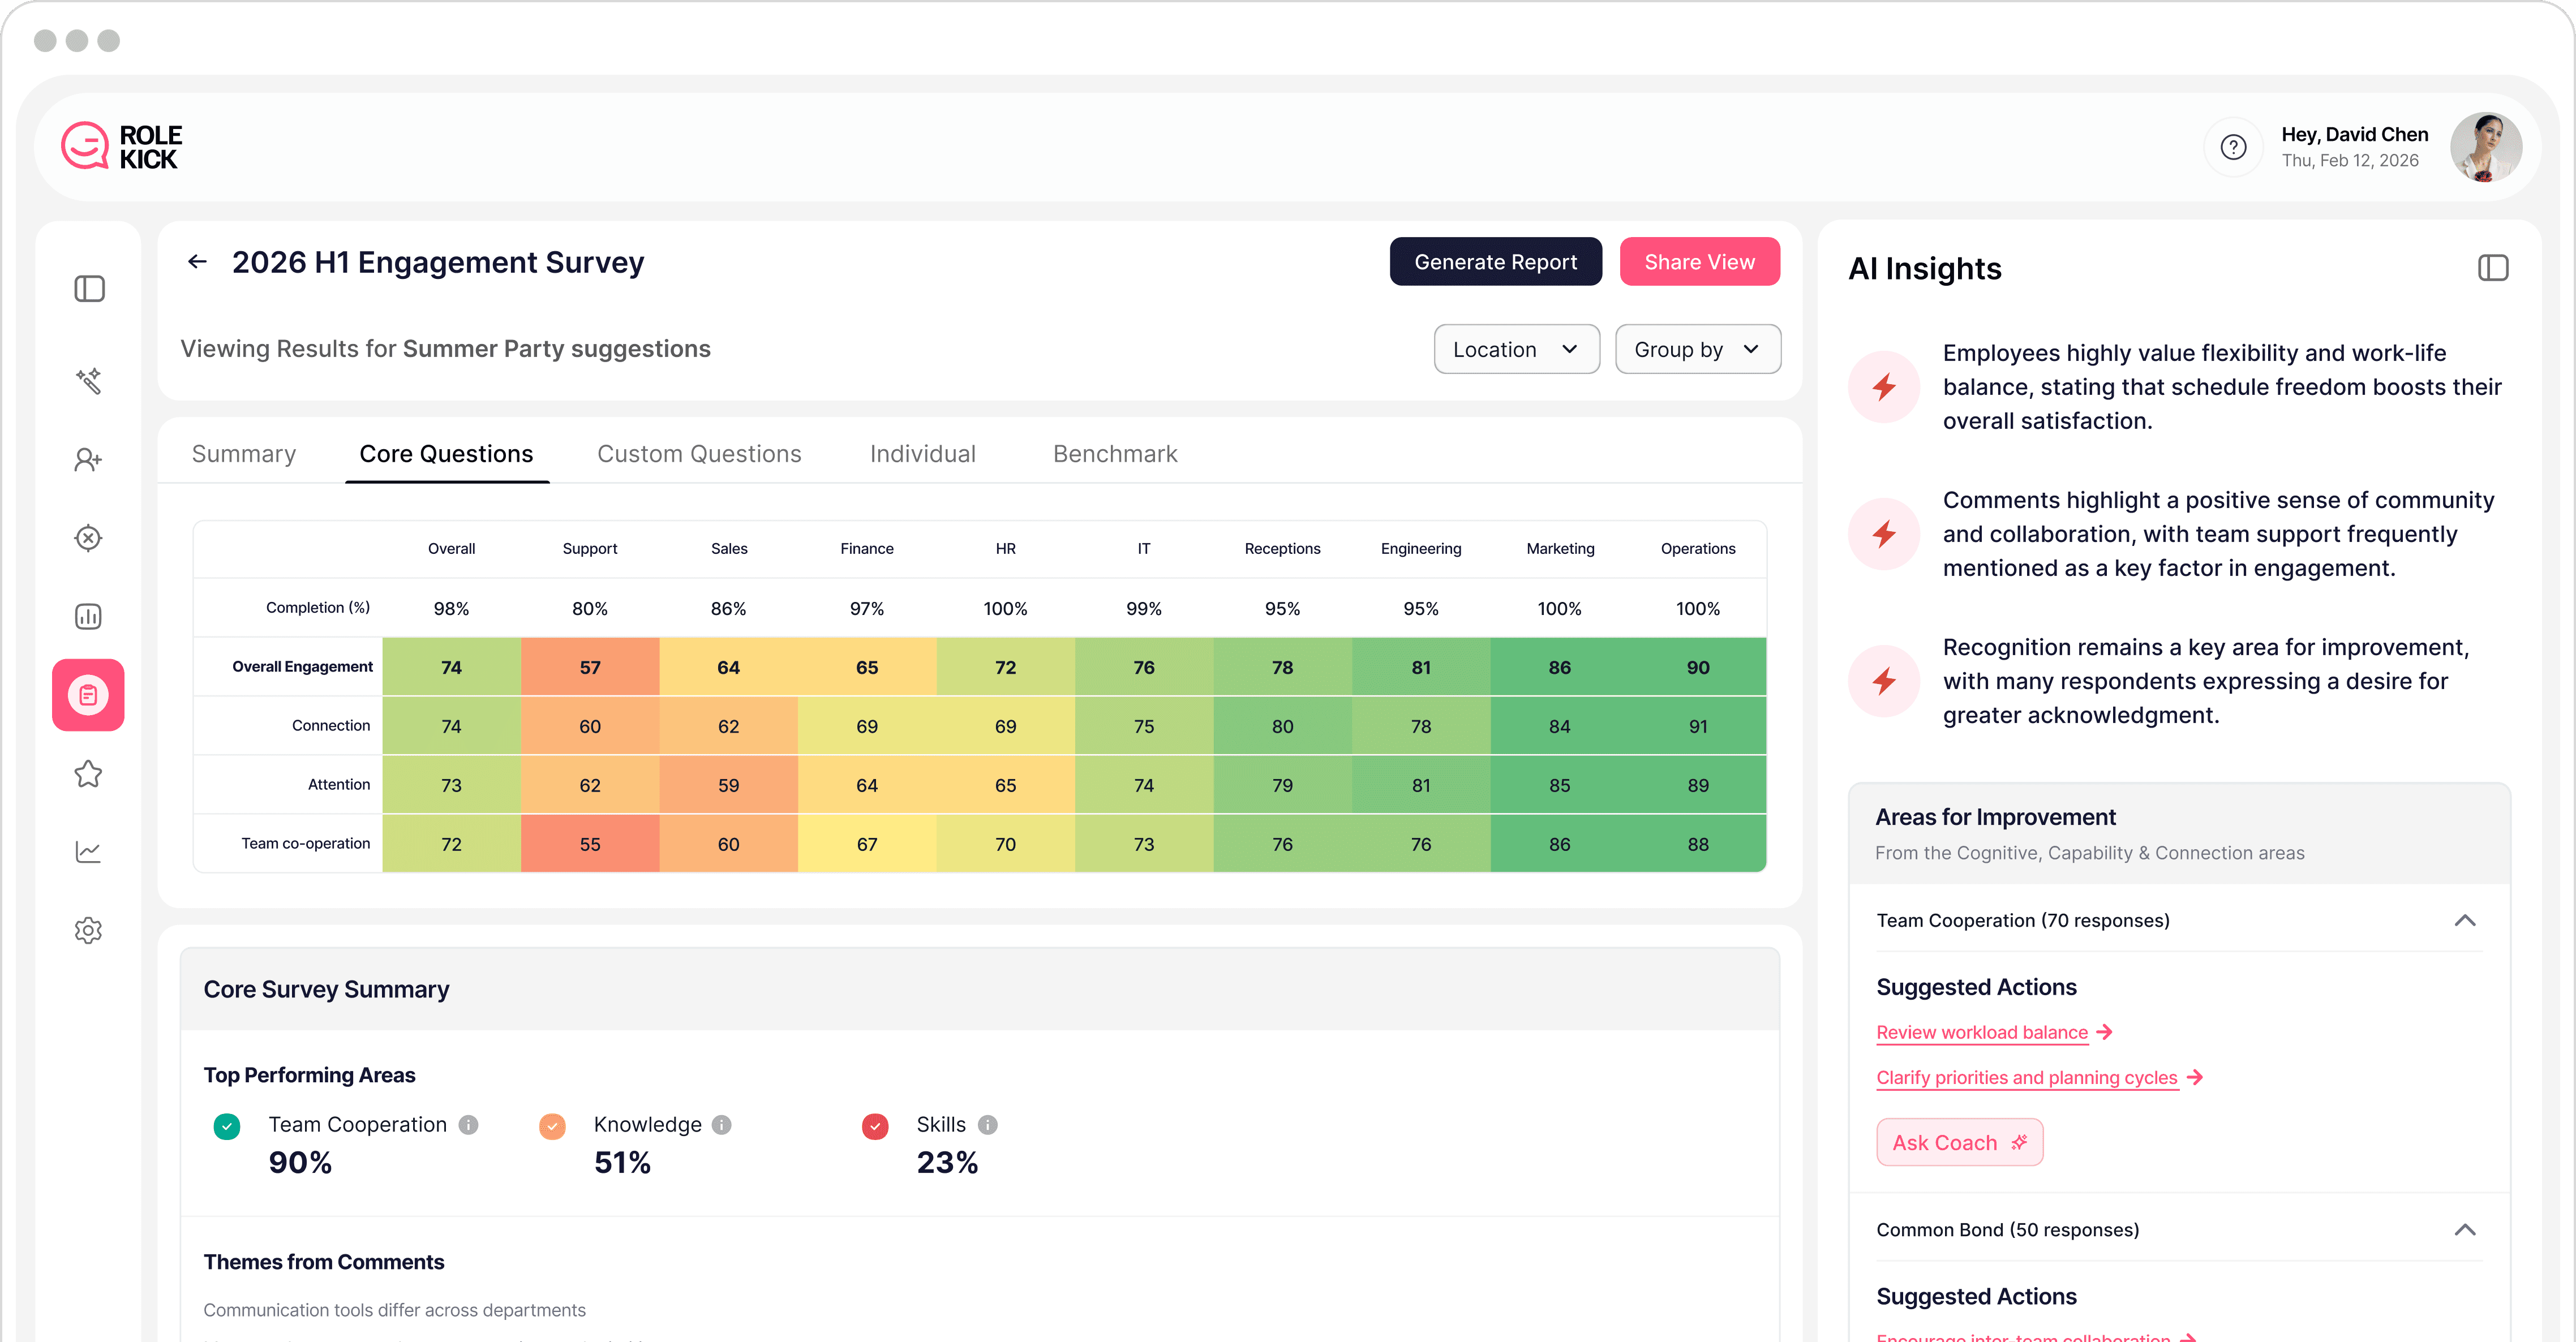Toggle the left sidebar collapse icon

coord(89,289)
